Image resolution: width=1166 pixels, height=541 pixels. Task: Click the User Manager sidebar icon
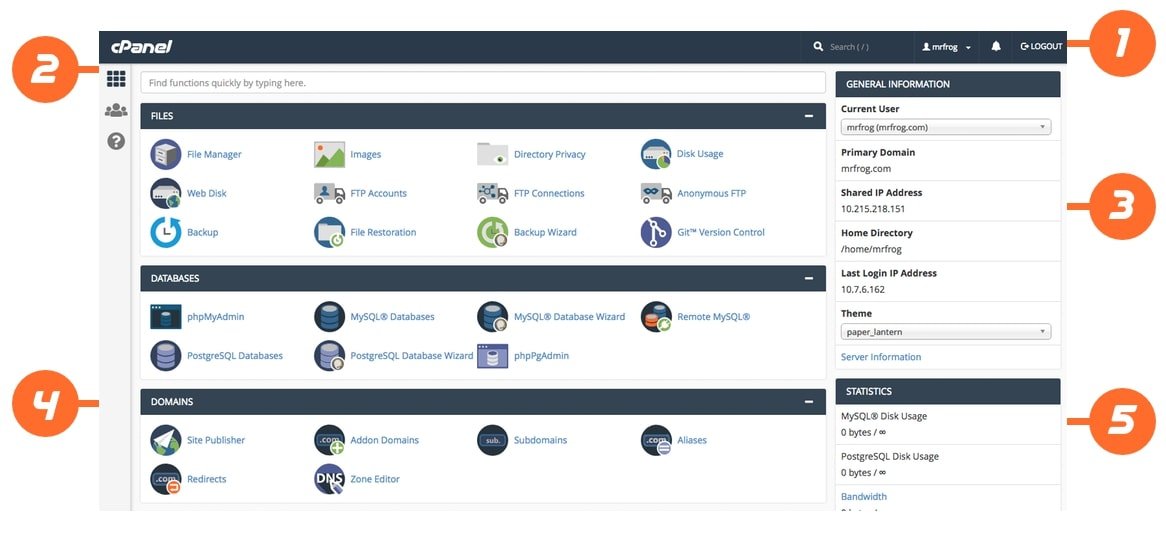coord(116,110)
